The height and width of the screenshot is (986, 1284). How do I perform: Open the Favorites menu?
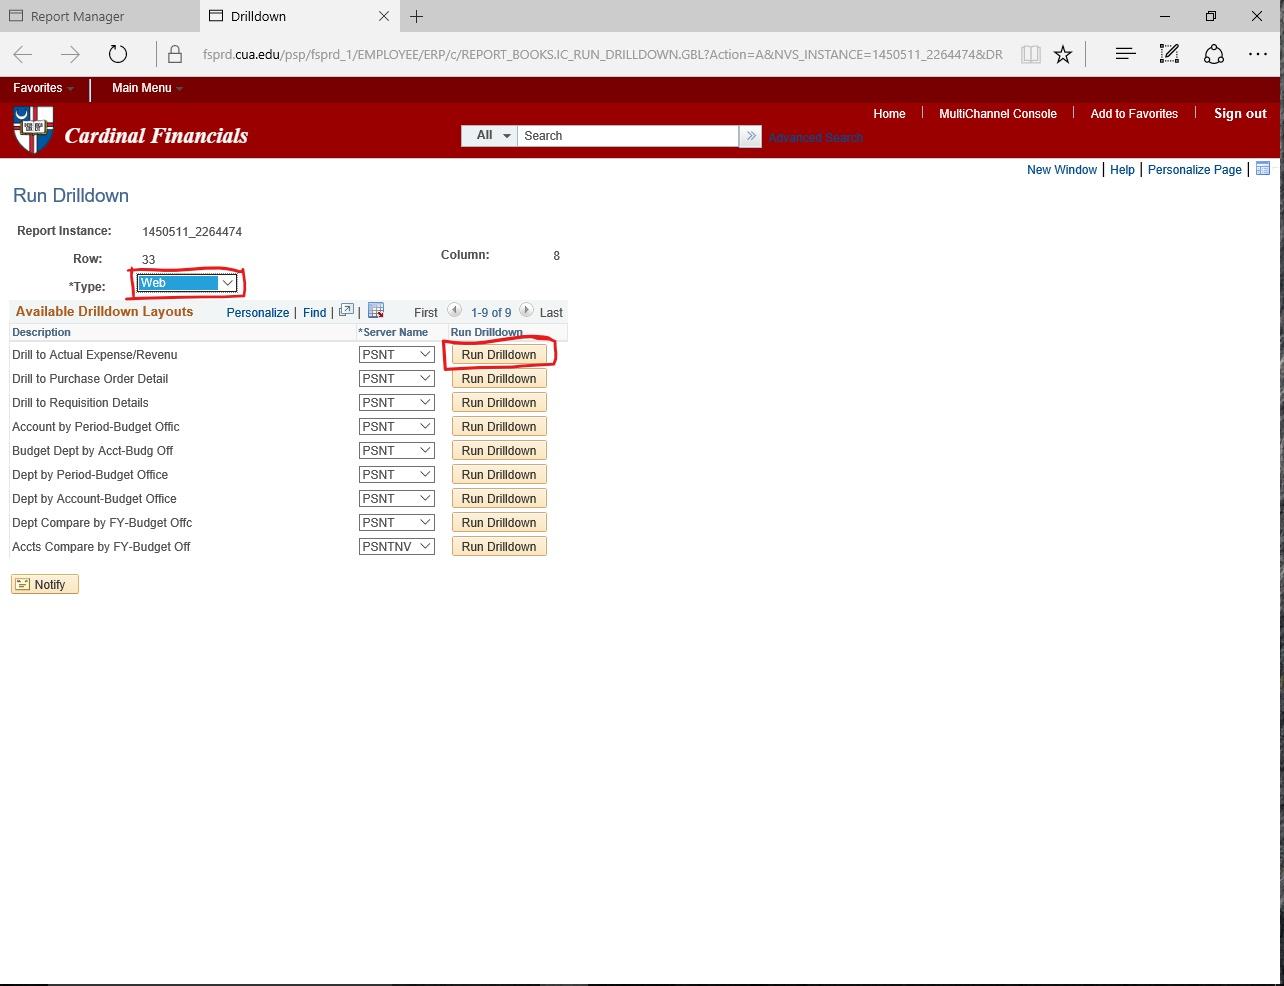43,88
